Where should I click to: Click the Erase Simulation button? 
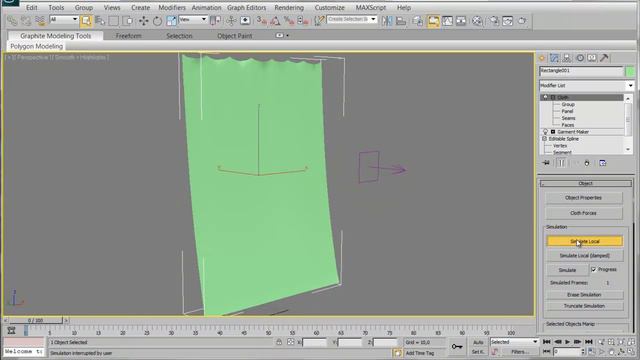(x=584, y=295)
